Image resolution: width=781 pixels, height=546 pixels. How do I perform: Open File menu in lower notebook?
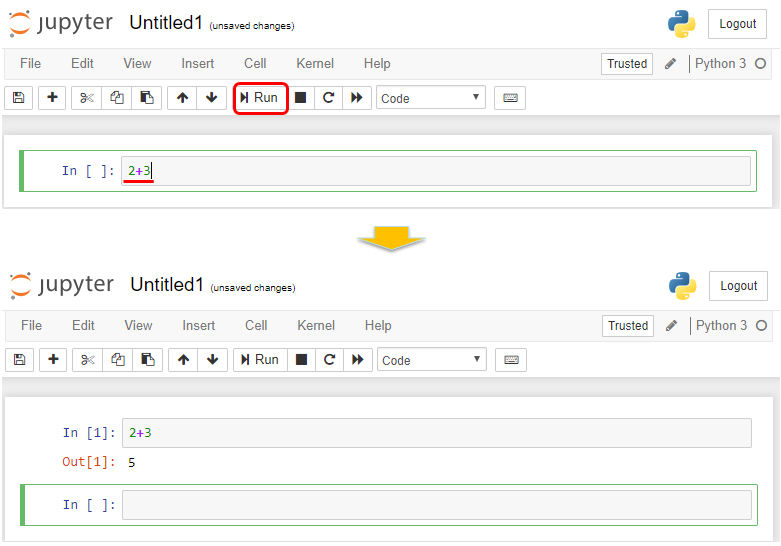click(31, 325)
